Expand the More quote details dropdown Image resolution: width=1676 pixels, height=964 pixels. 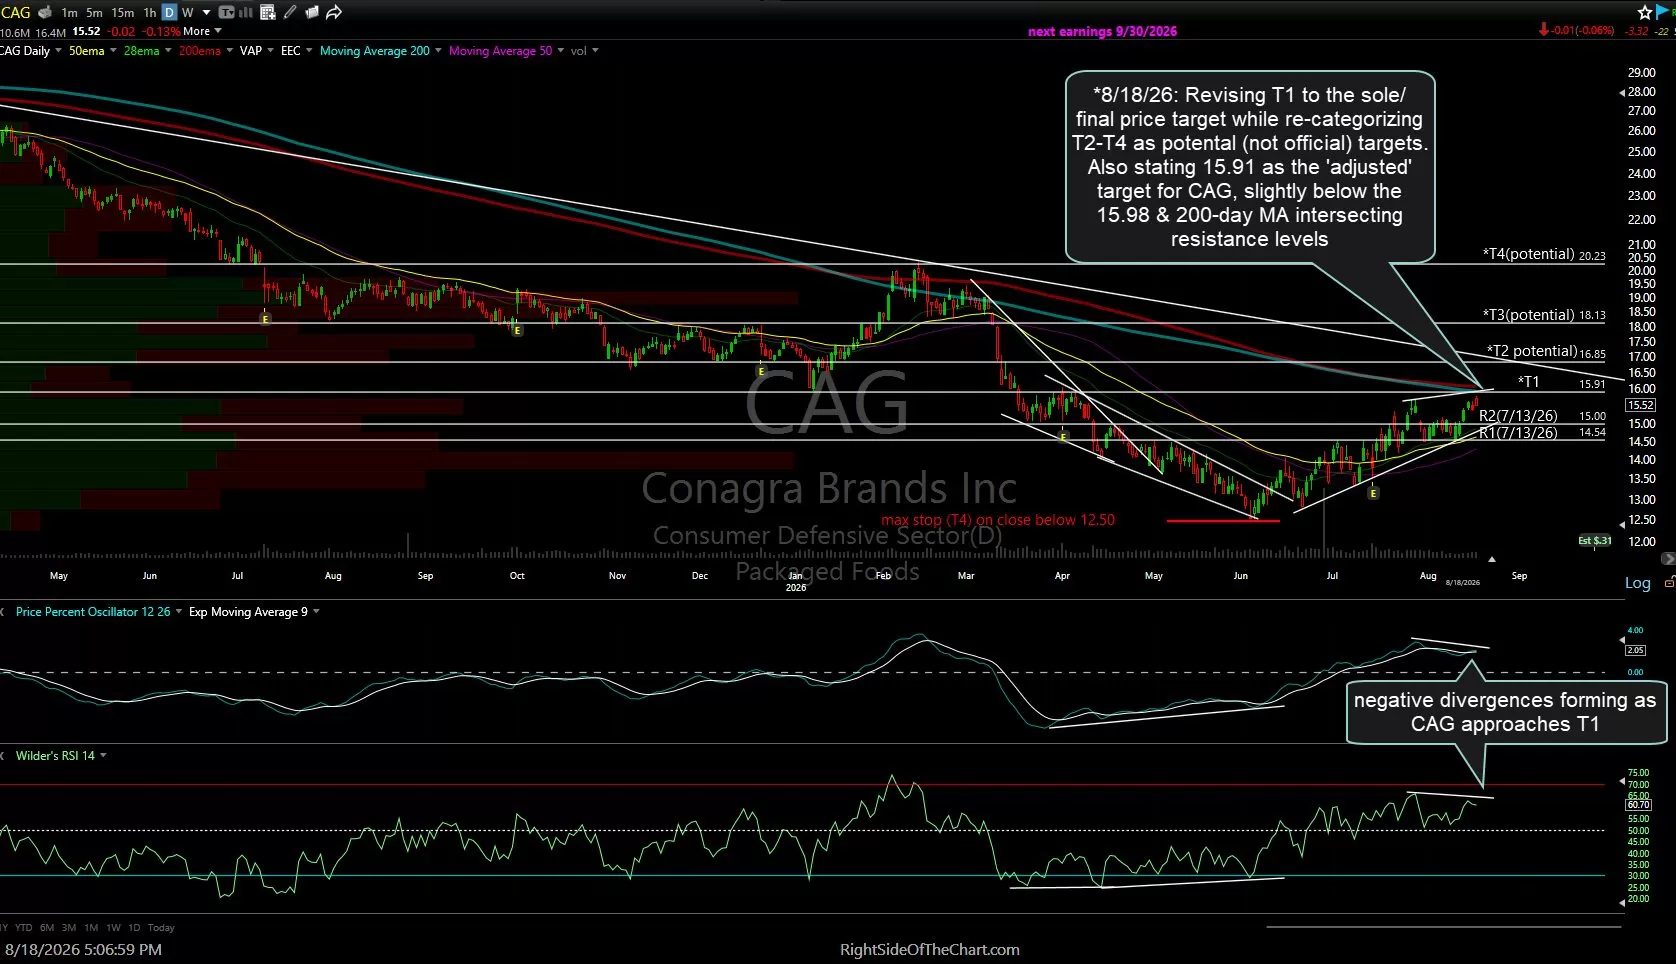point(202,31)
